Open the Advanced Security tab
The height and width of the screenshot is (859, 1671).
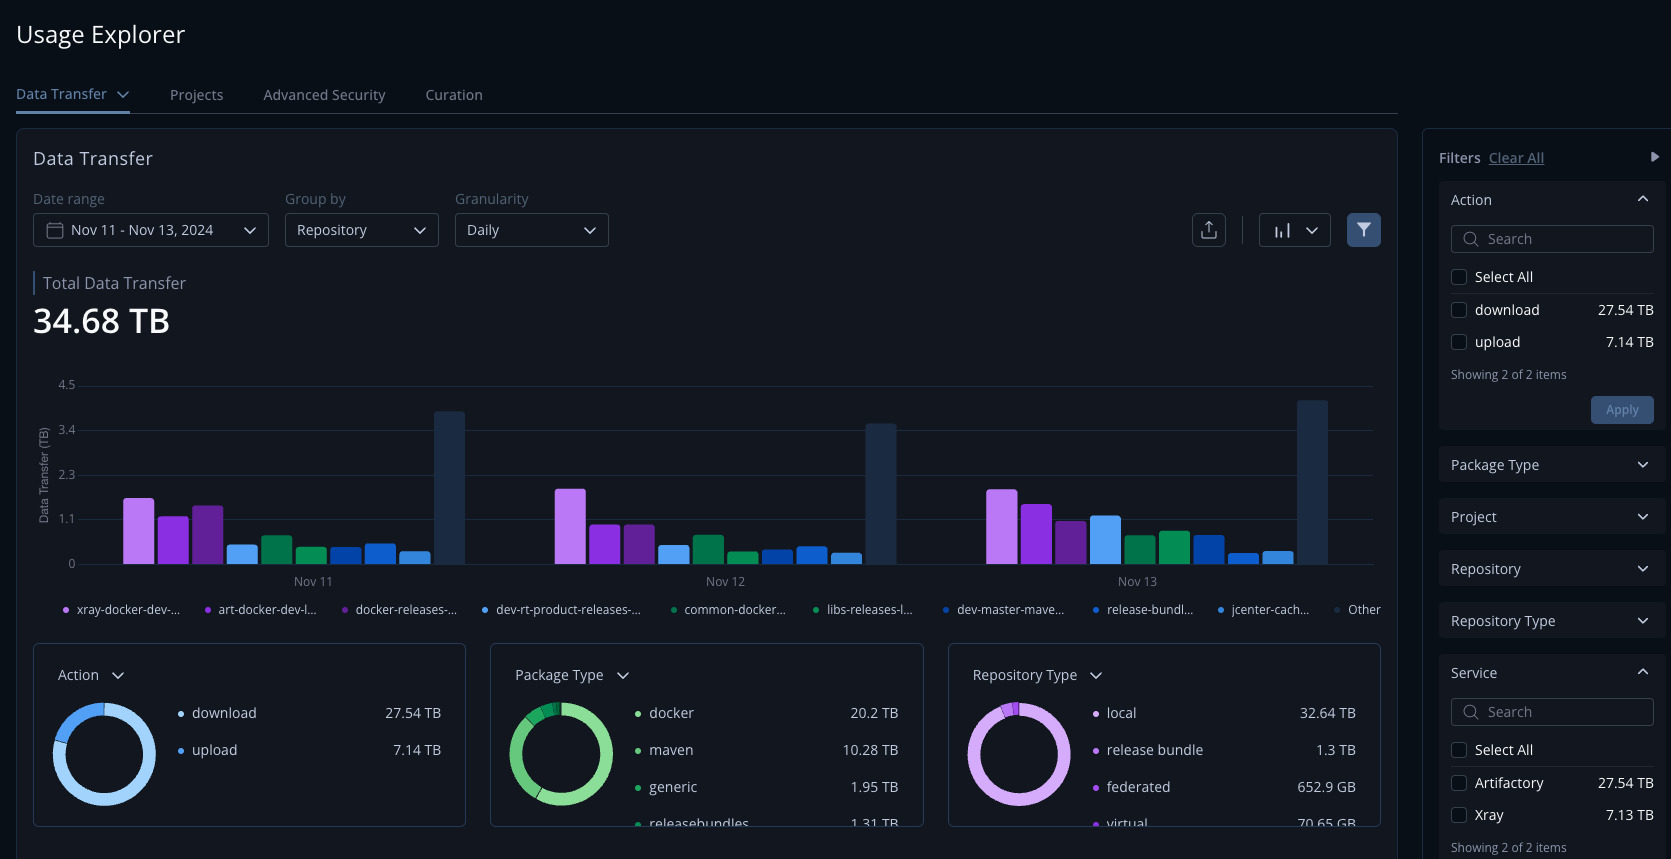[x=324, y=95]
